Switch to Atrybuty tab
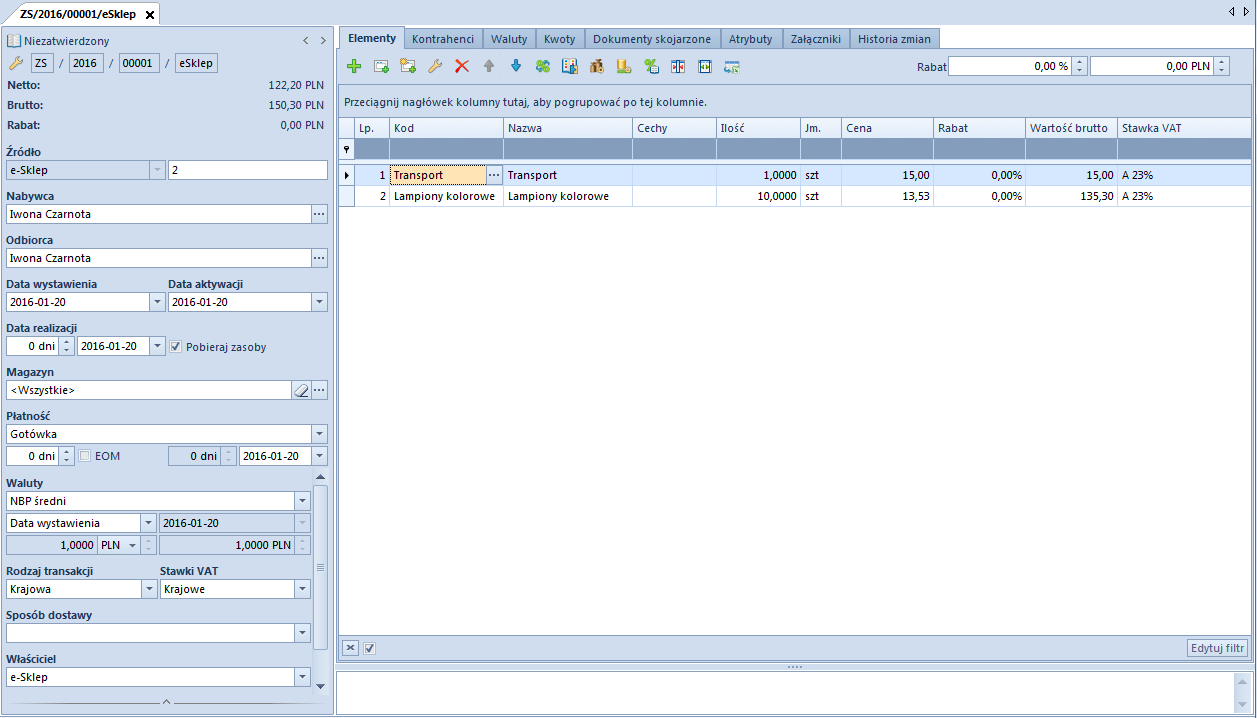Image resolution: width=1257 pixels, height=718 pixels. (x=750, y=39)
